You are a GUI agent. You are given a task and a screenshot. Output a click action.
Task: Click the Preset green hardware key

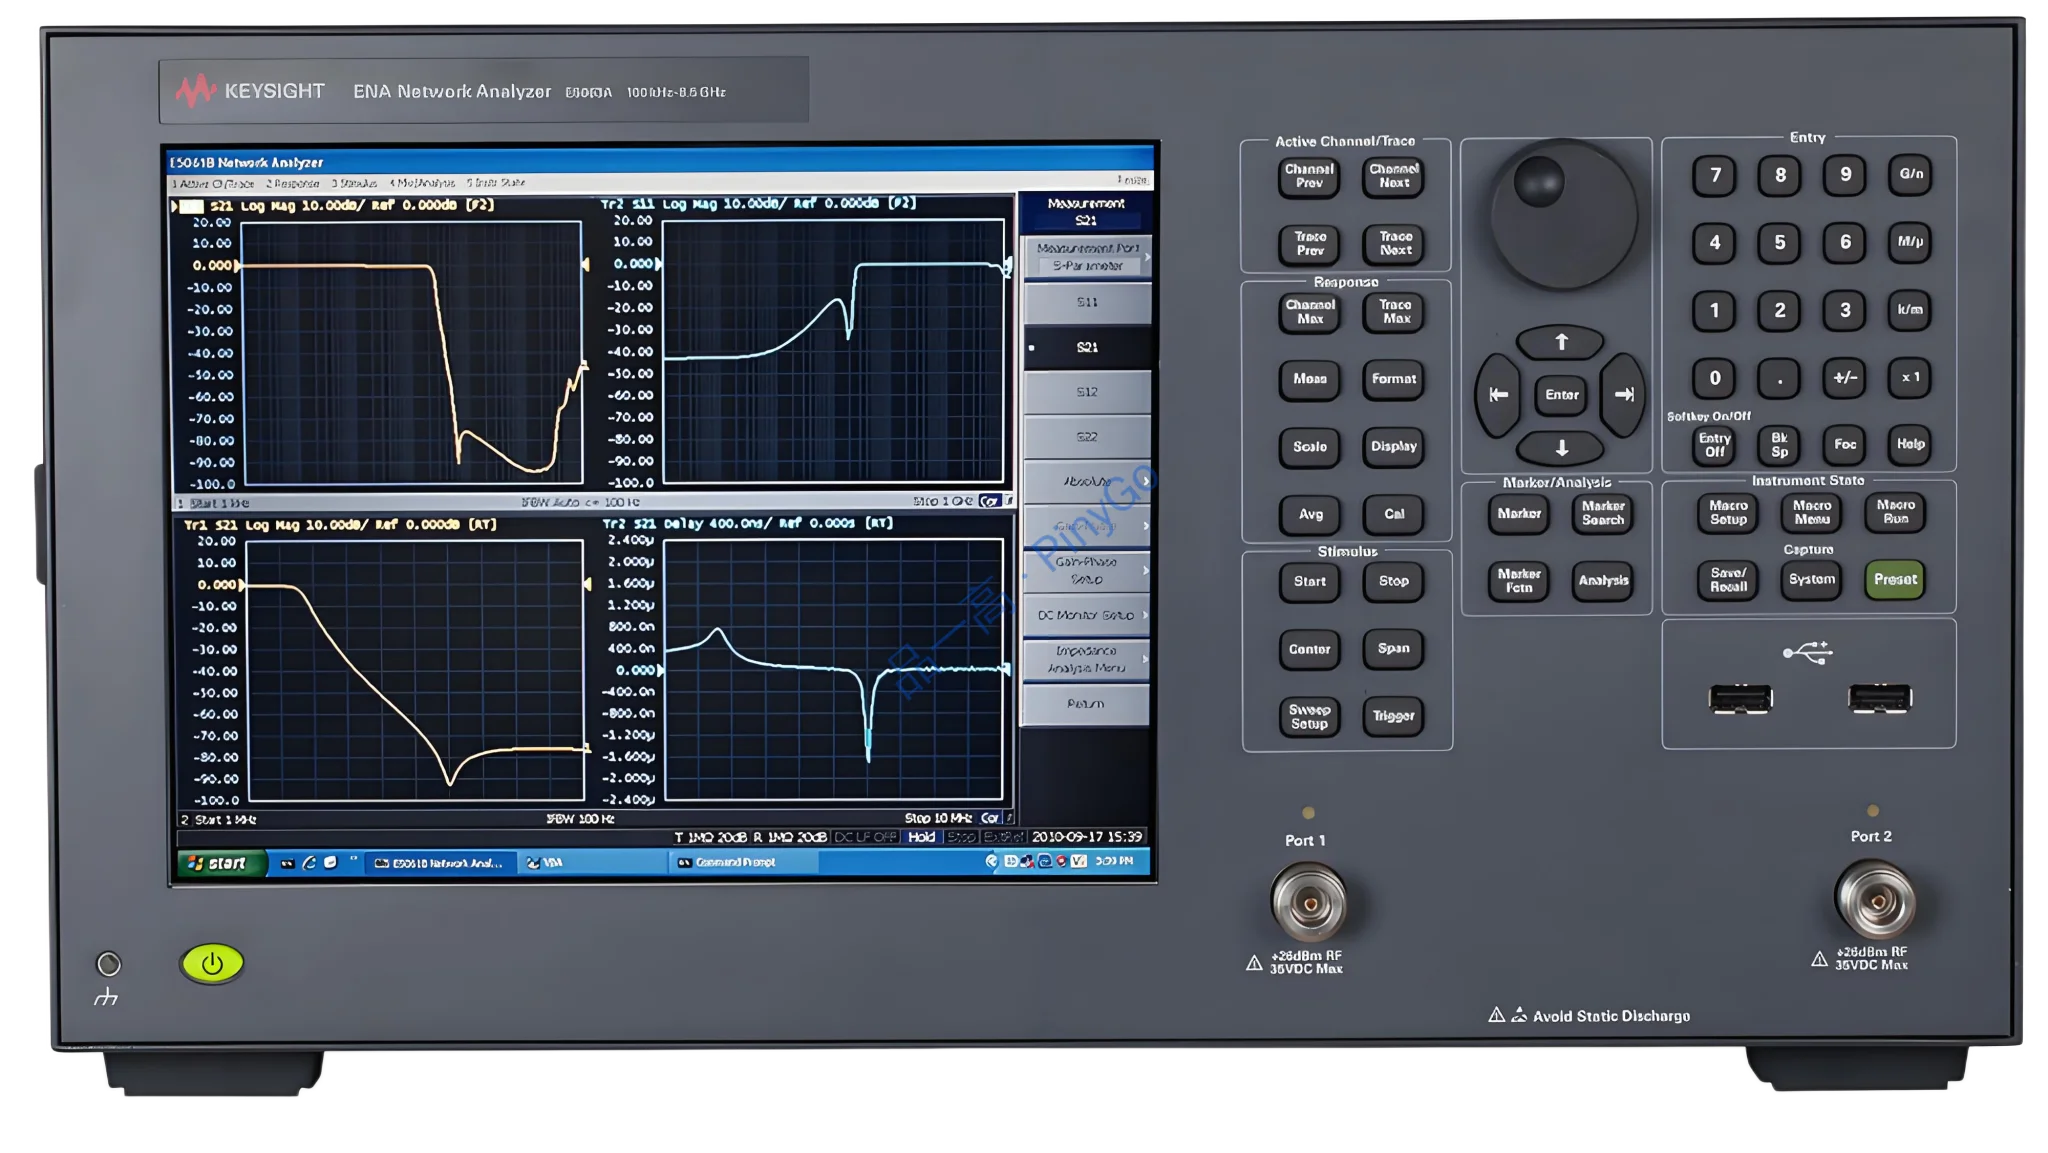coord(1895,579)
